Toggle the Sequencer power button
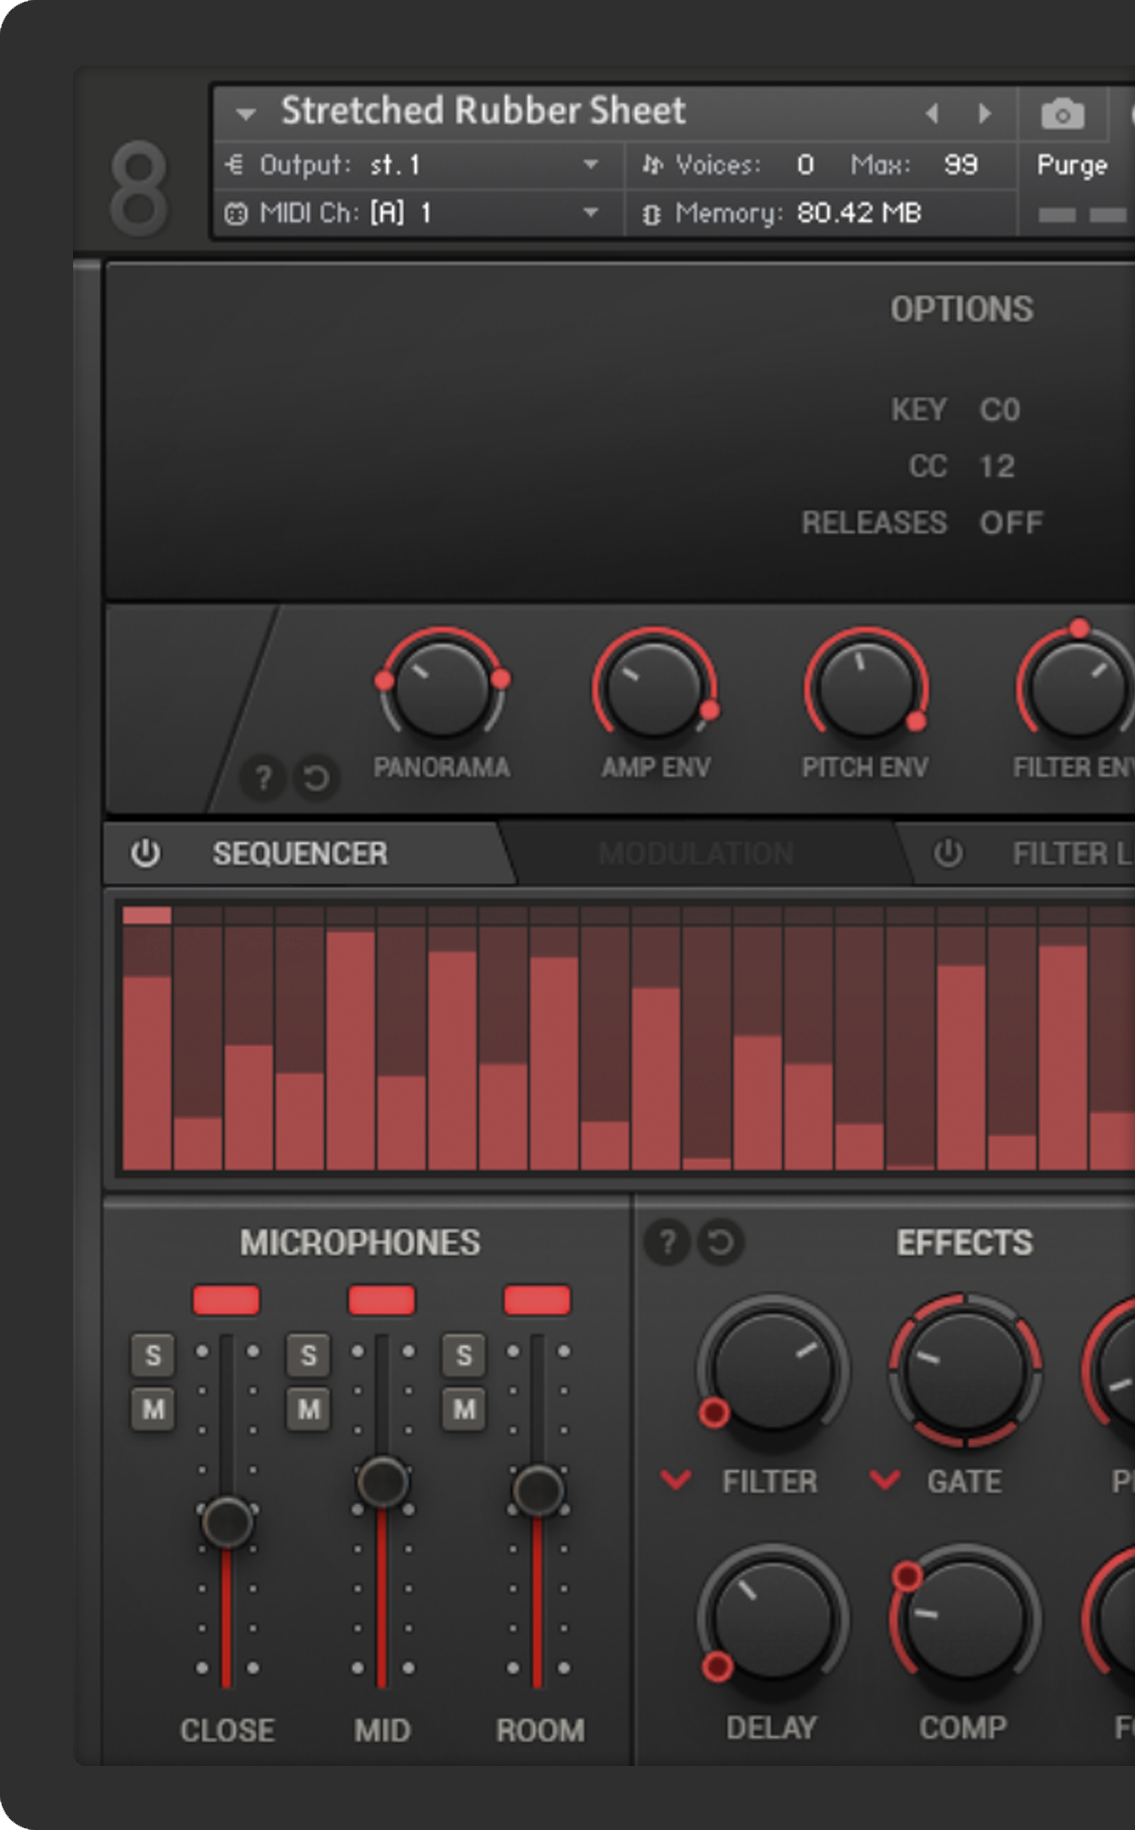The height and width of the screenshot is (1830, 1135). pos(146,854)
